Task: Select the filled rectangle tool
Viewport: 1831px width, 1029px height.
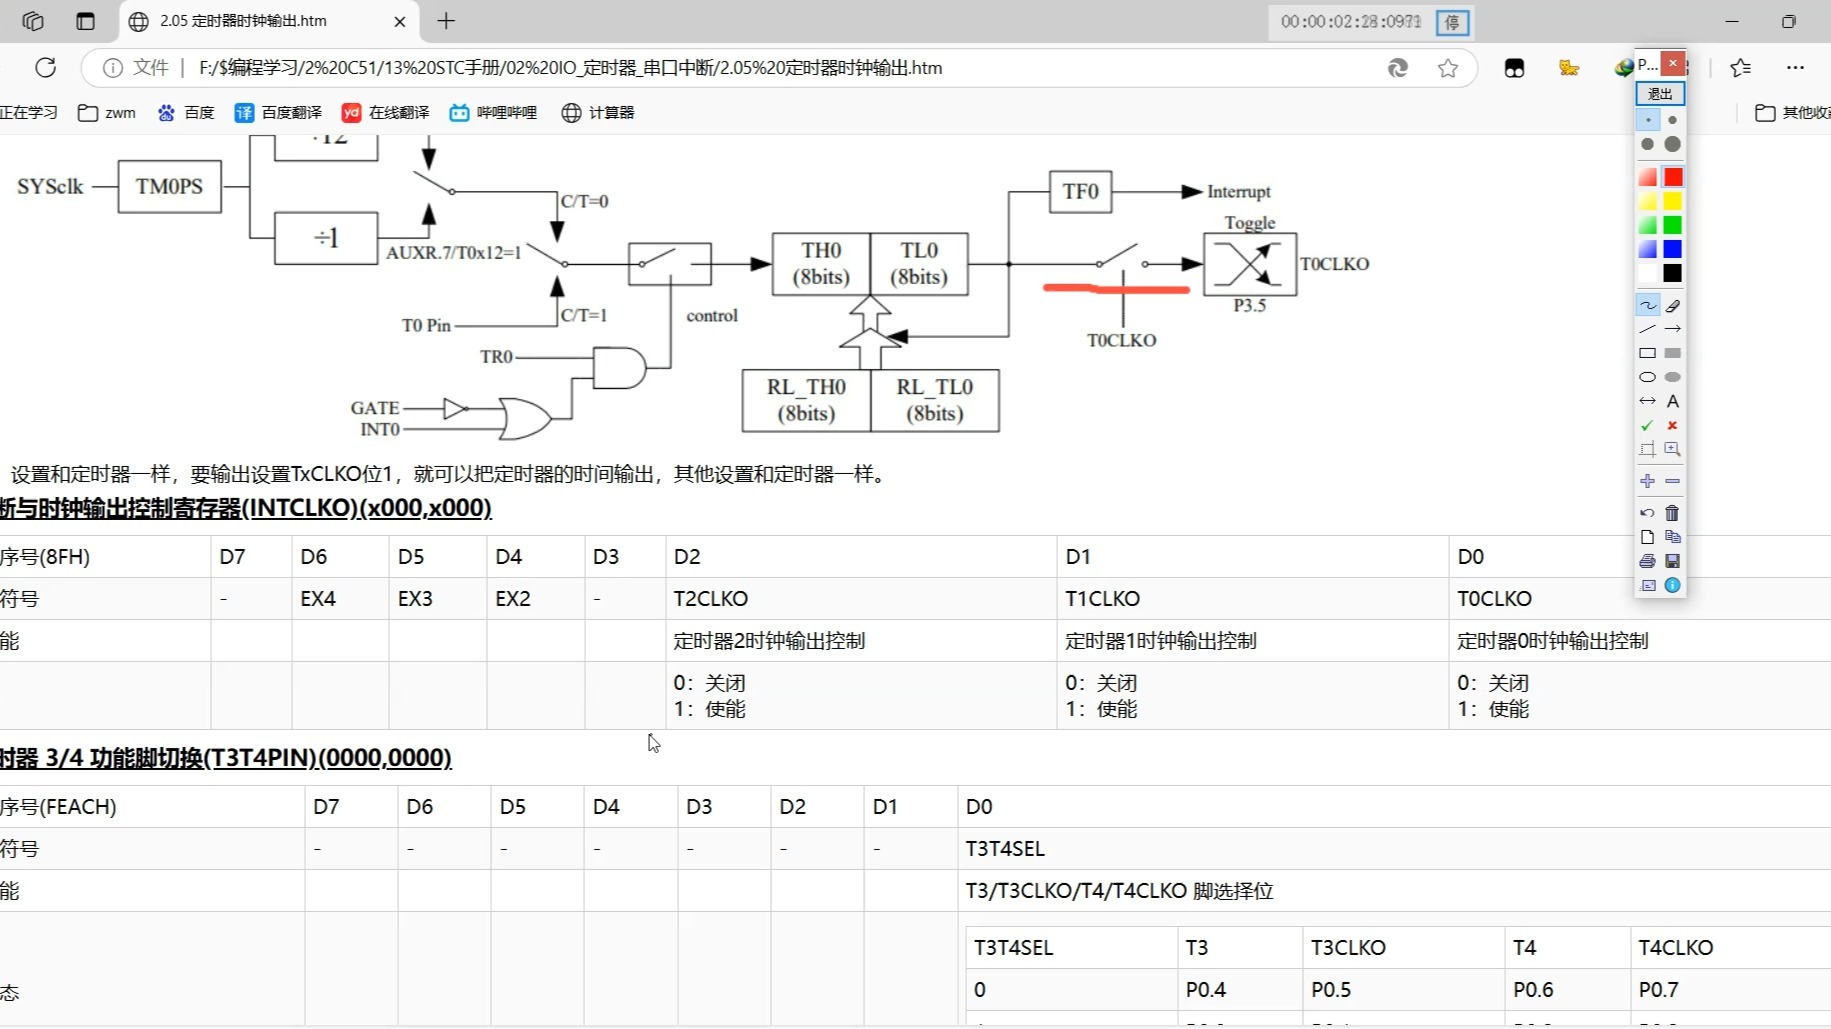Action: (x=1673, y=353)
